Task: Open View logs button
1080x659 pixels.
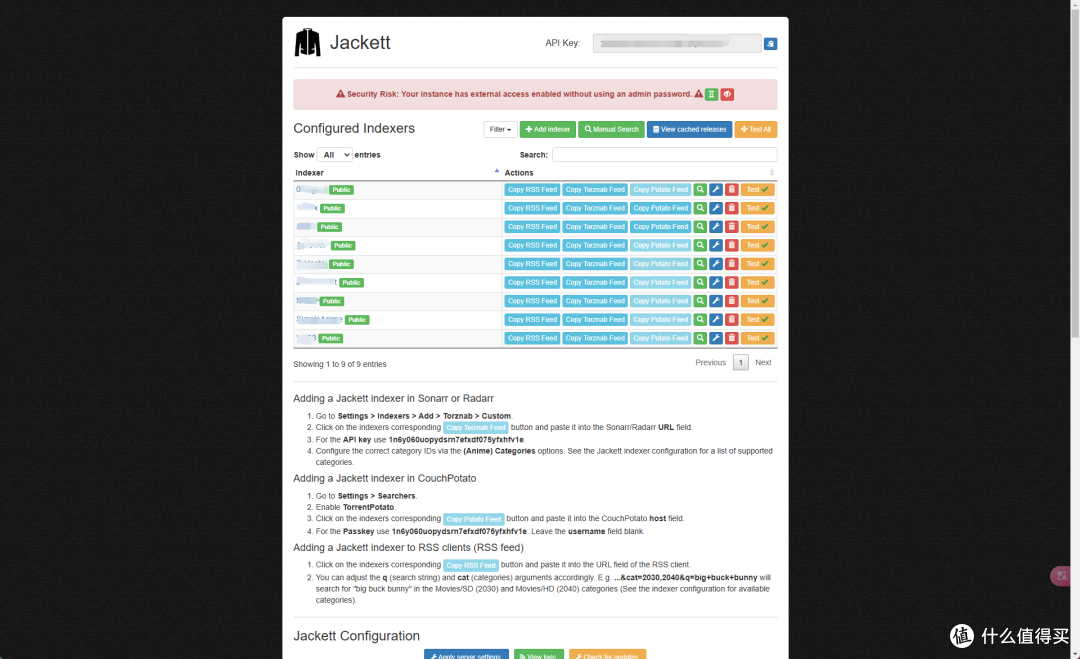Action: [x=539, y=655]
